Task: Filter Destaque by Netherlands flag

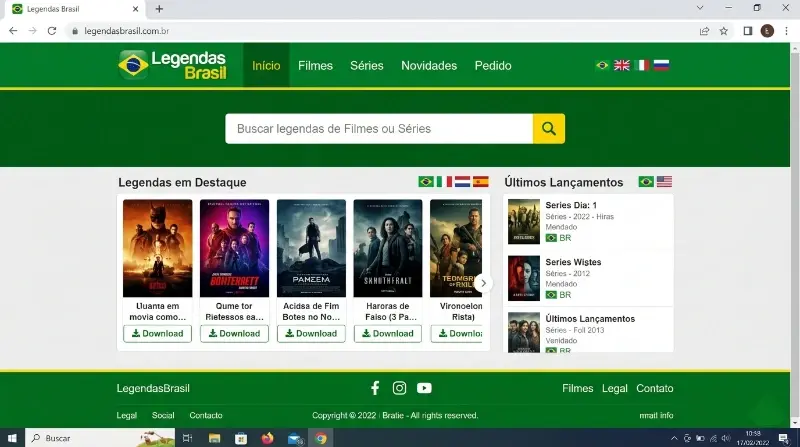Action: 462,182
